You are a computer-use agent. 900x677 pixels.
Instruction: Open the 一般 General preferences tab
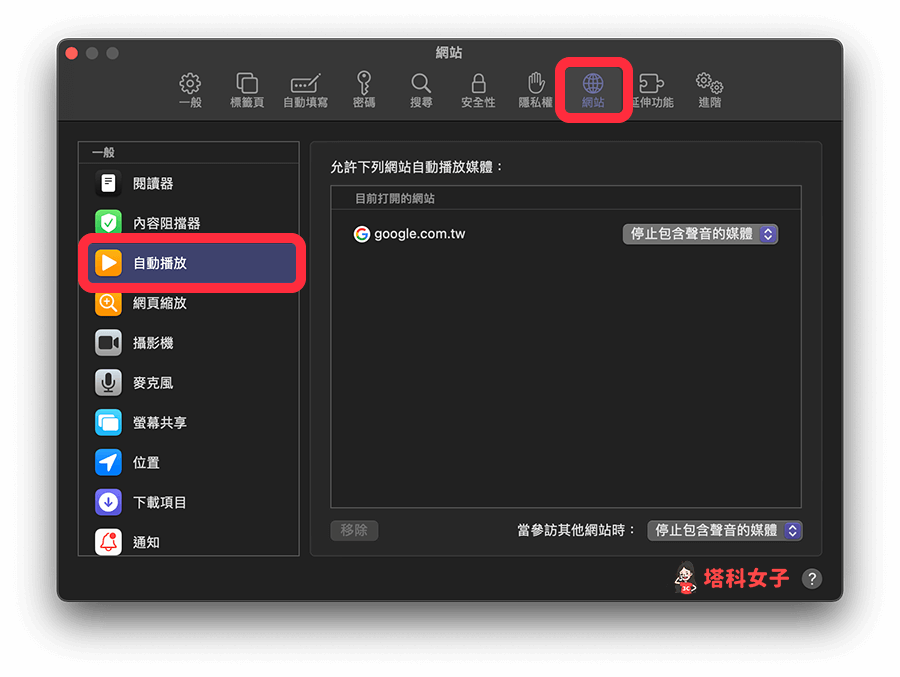click(x=190, y=90)
